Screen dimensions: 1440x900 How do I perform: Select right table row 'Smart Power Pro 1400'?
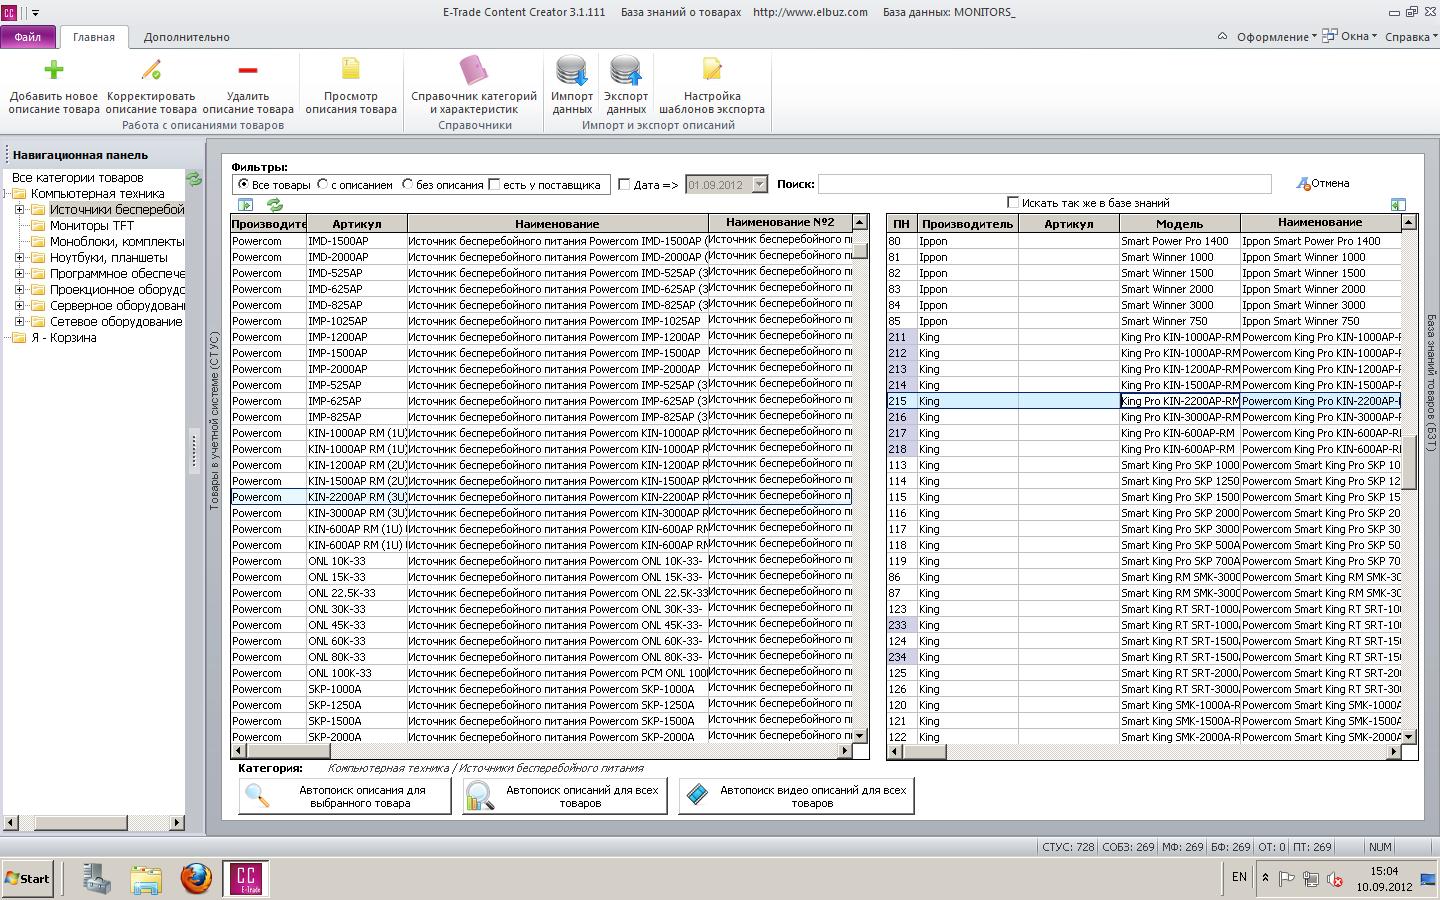coord(1144,241)
